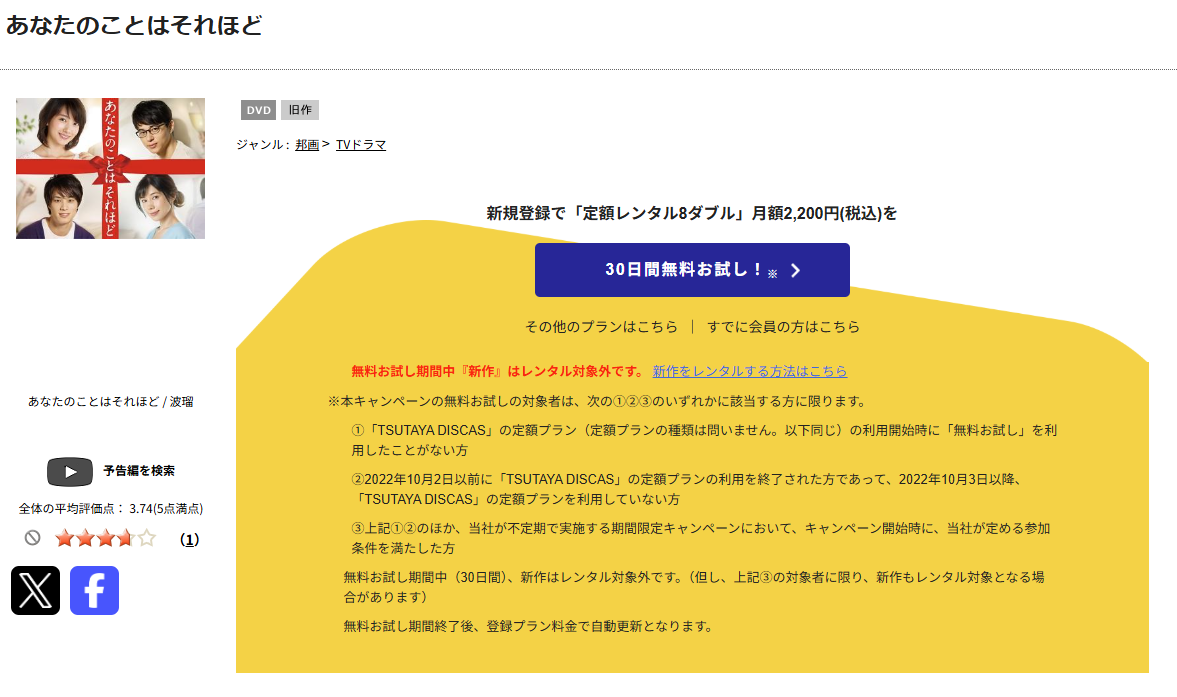Click 新規登録で「定額レンタル8ダブル」 headline
This screenshot has width=1177, height=697.
click(x=691, y=213)
